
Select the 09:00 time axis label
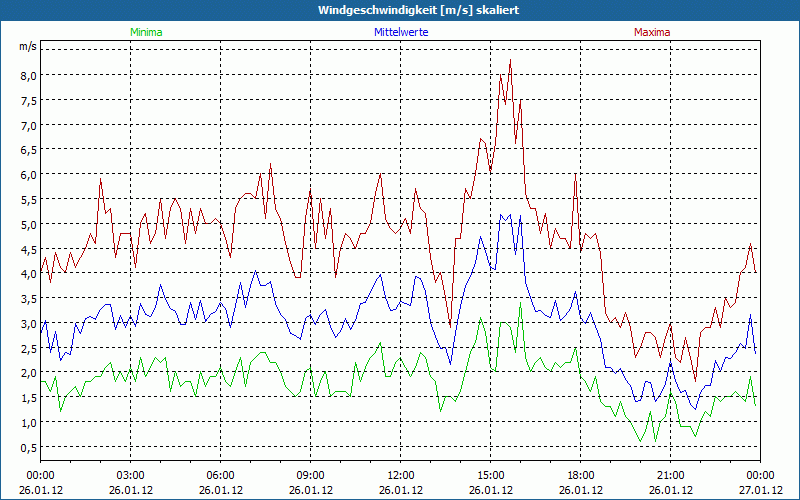[311, 475]
